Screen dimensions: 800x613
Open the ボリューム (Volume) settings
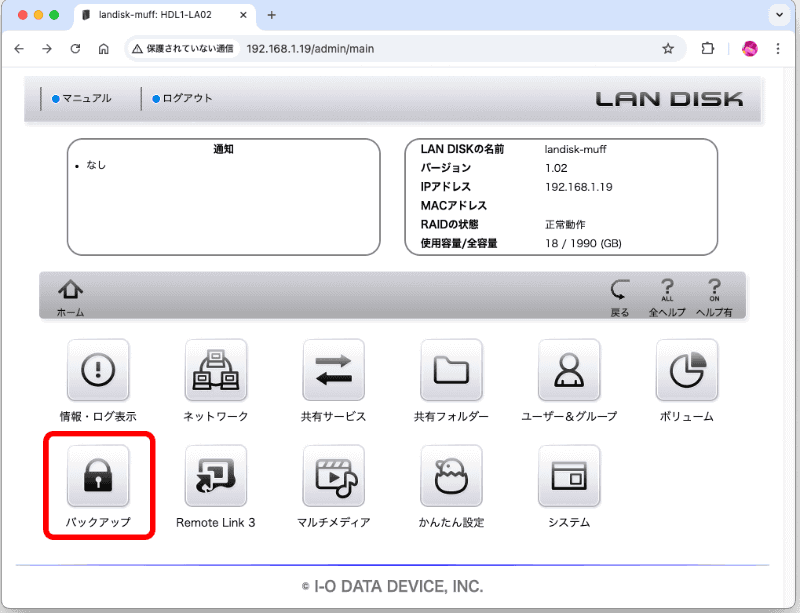click(x=686, y=370)
